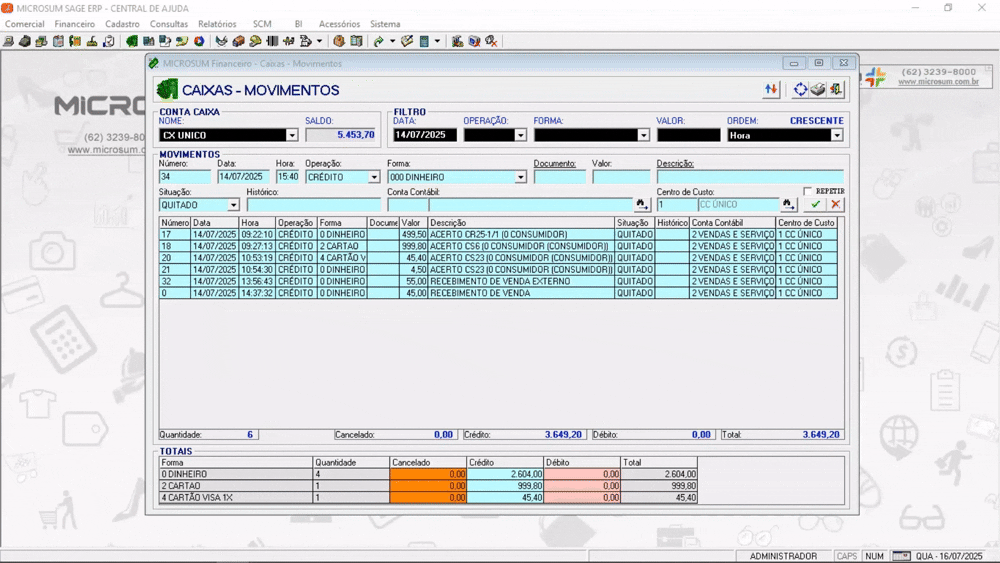
Task: Click the Descrição input field
Action: [750, 177]
